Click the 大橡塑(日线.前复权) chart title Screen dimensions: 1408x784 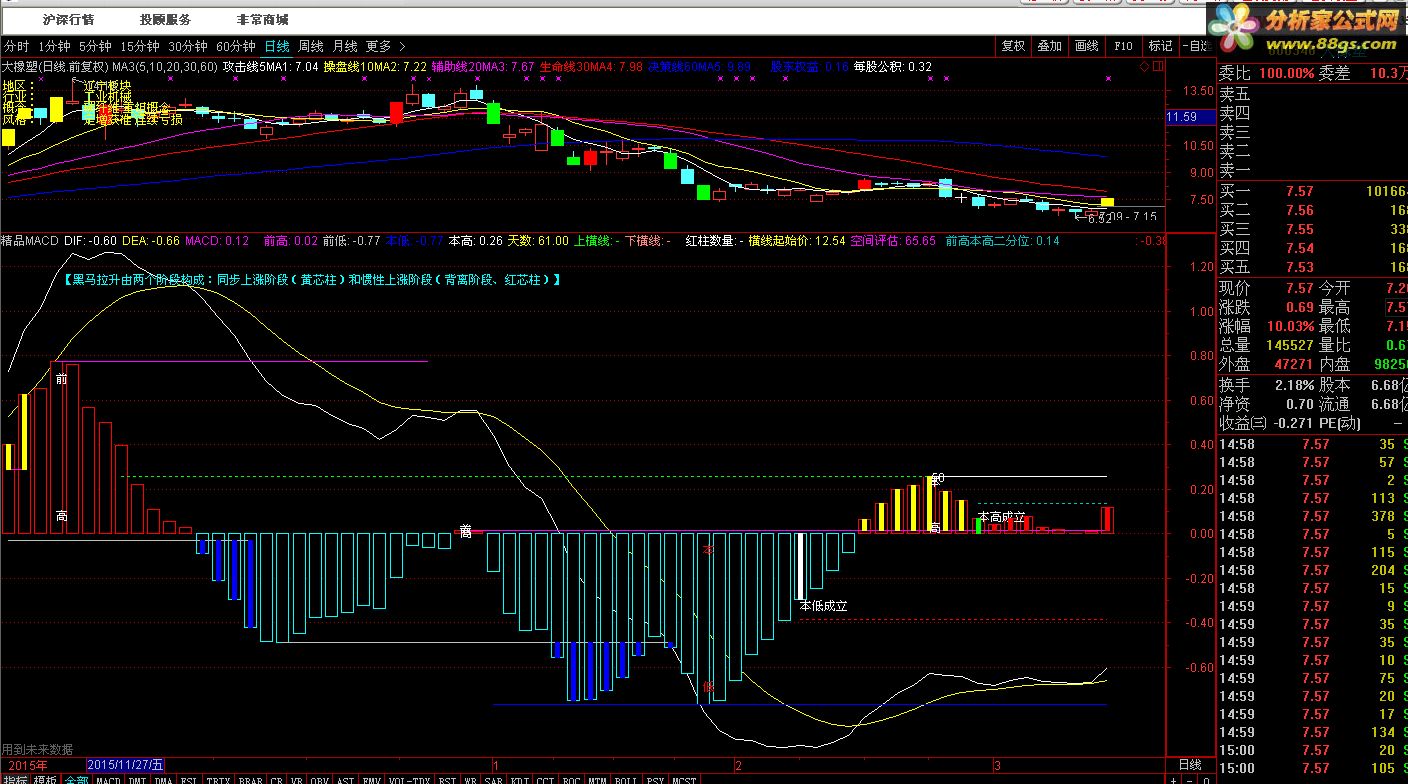point(56,67)
